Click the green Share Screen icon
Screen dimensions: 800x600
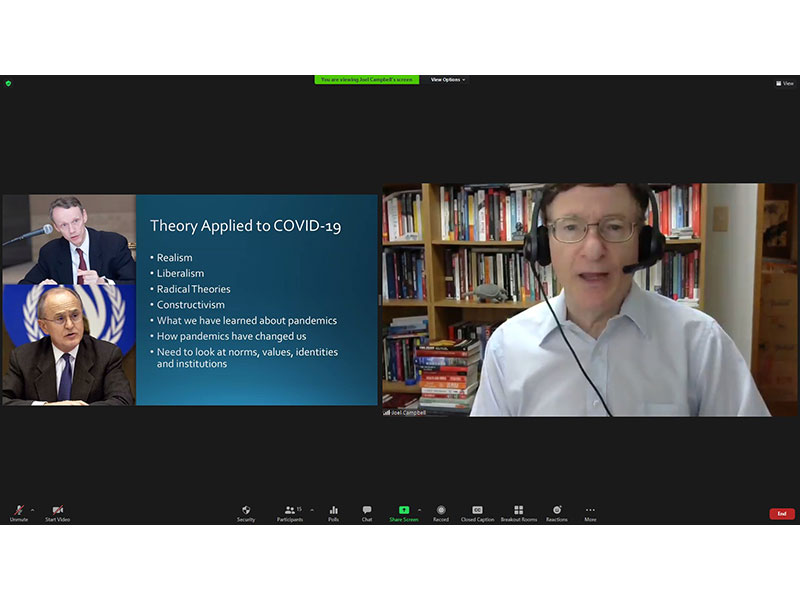(x=404, y=510)
